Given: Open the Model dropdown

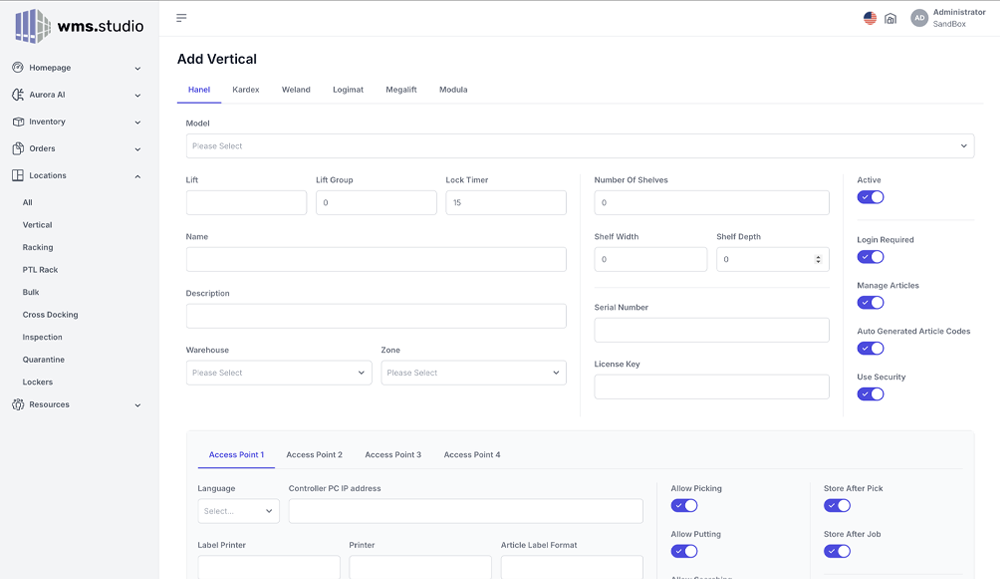Looking at the screenshot, I should pos(579,146).
